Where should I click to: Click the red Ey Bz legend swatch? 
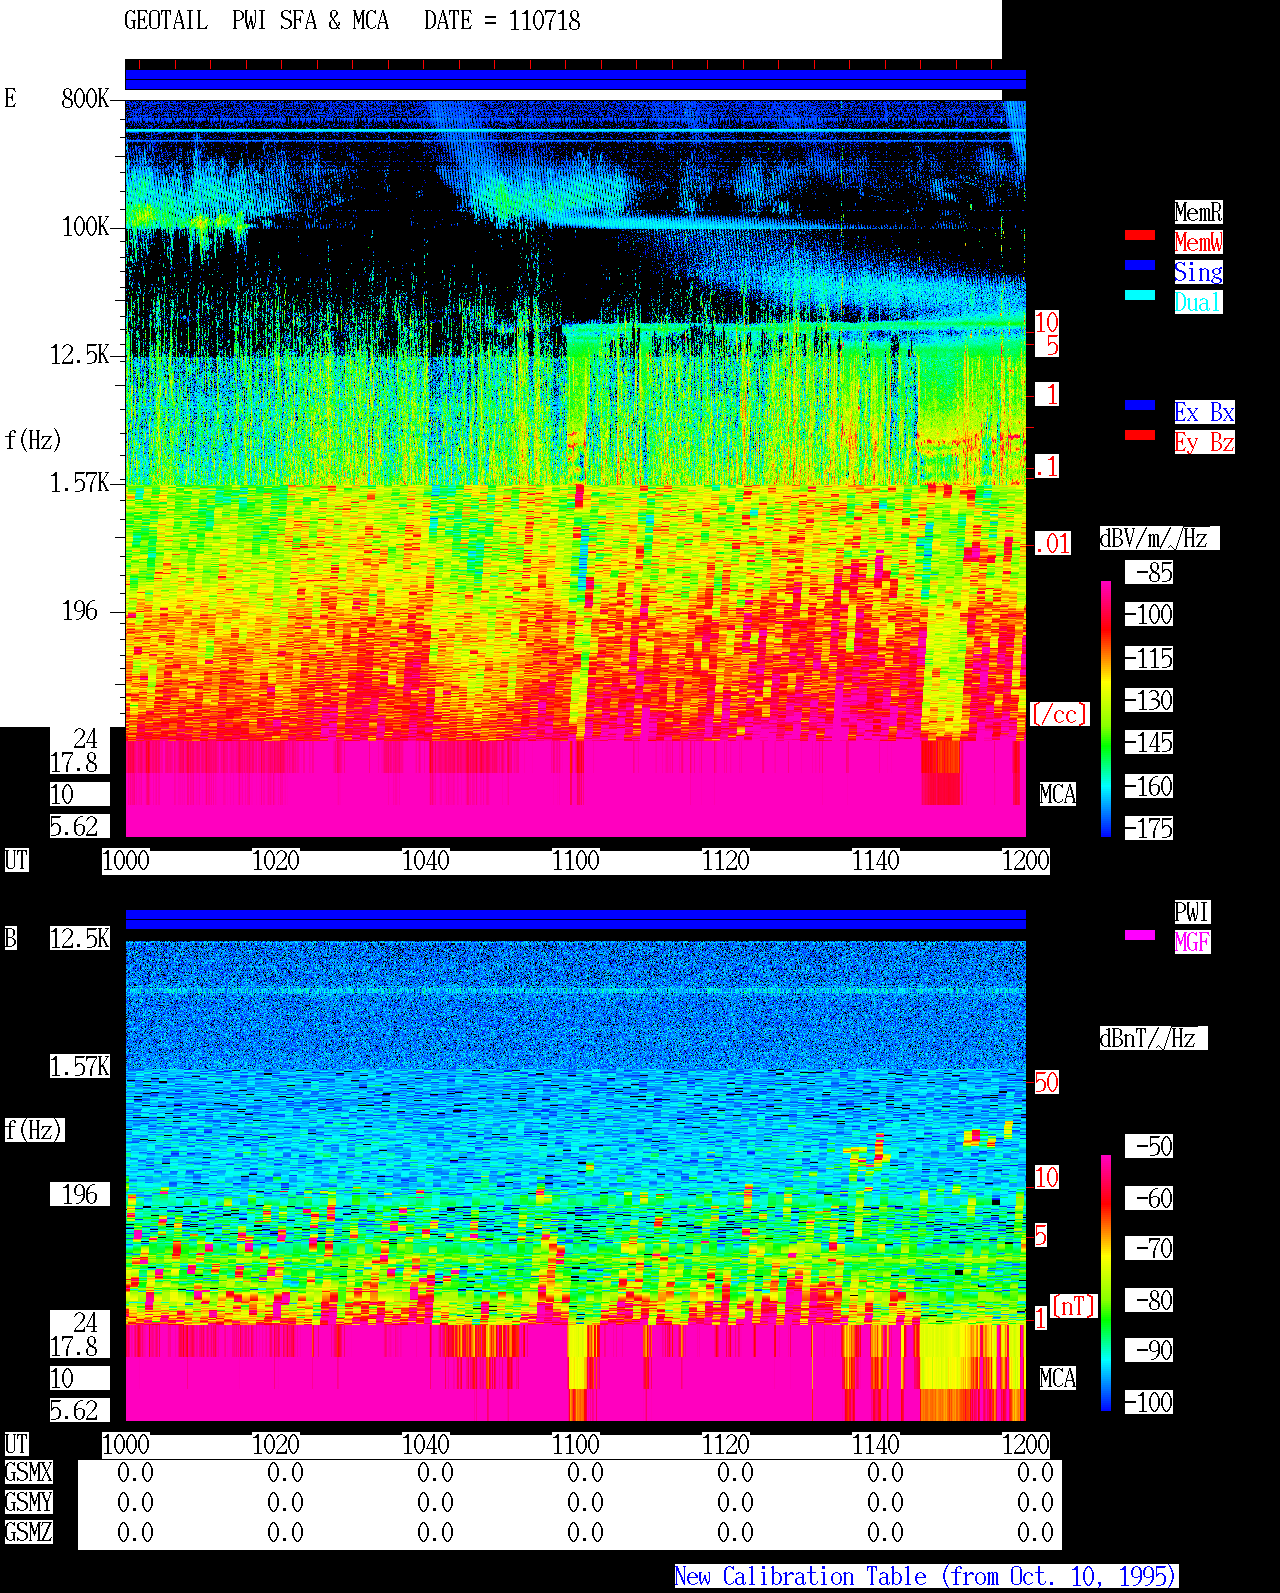(x=1140, y=435)
